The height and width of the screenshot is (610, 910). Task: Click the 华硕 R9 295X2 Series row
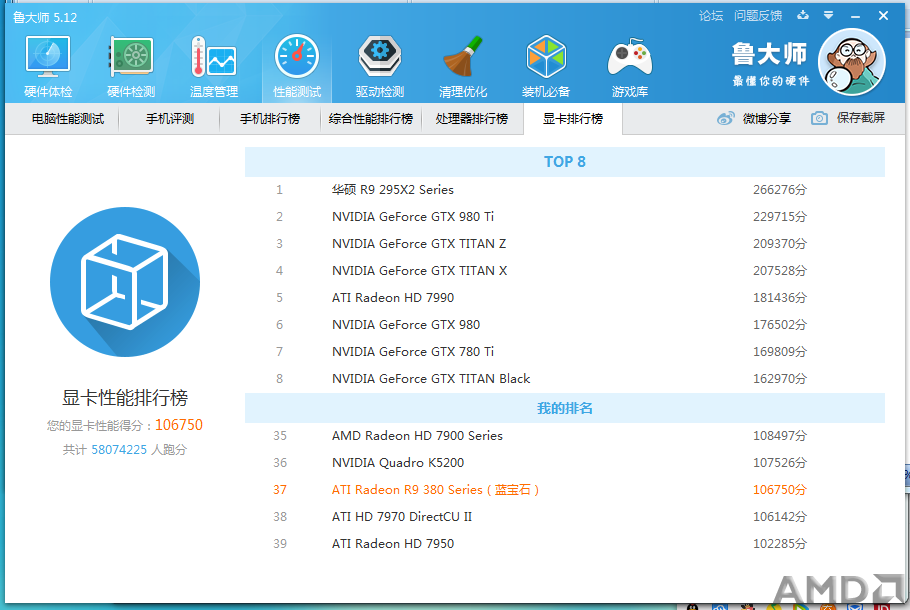565,190
